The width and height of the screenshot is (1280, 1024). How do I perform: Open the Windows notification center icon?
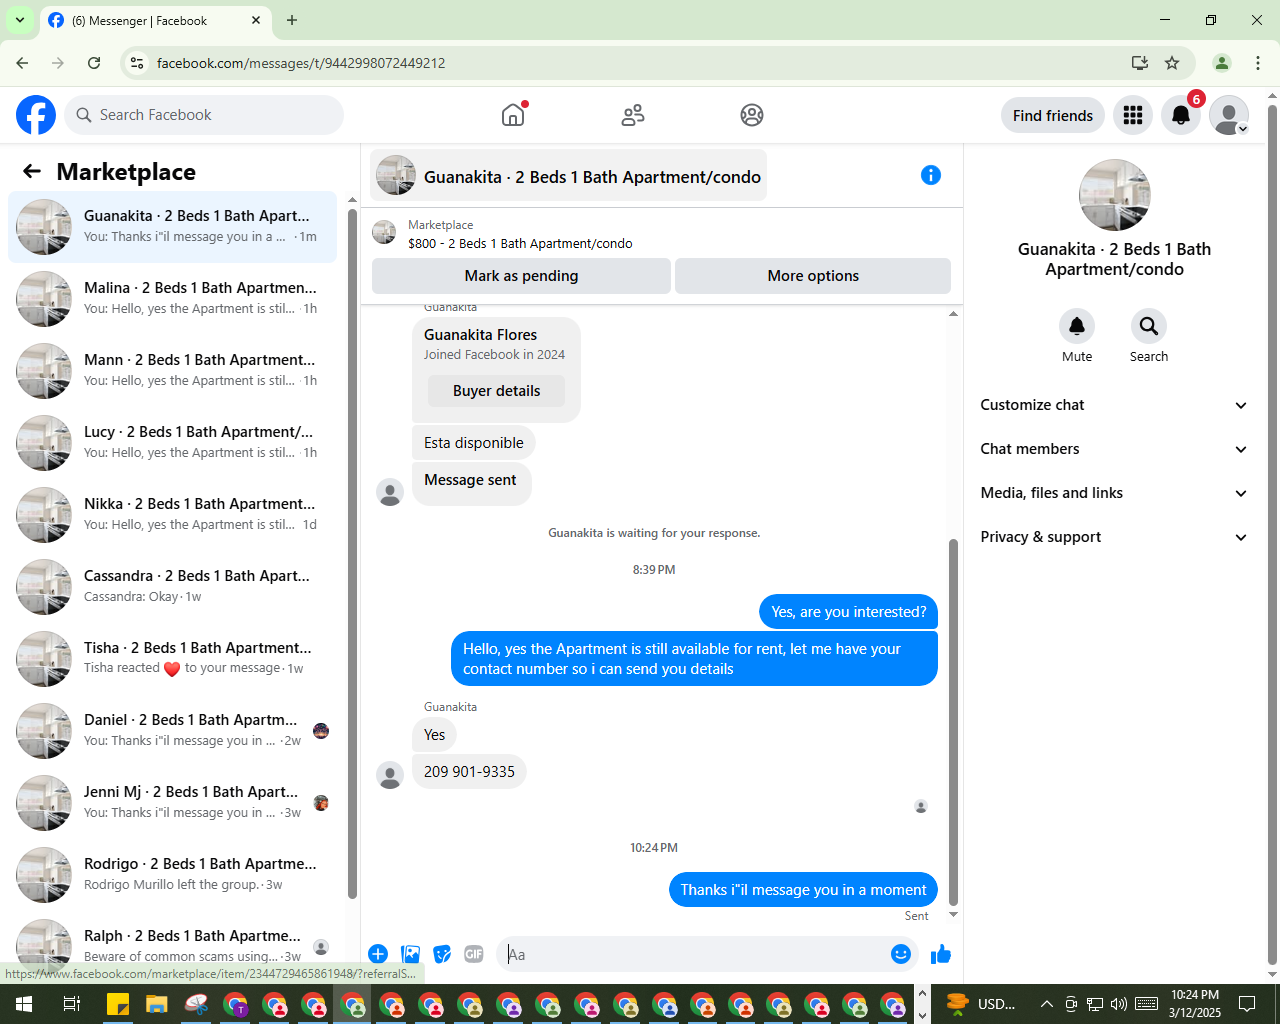point(1247,1004)
